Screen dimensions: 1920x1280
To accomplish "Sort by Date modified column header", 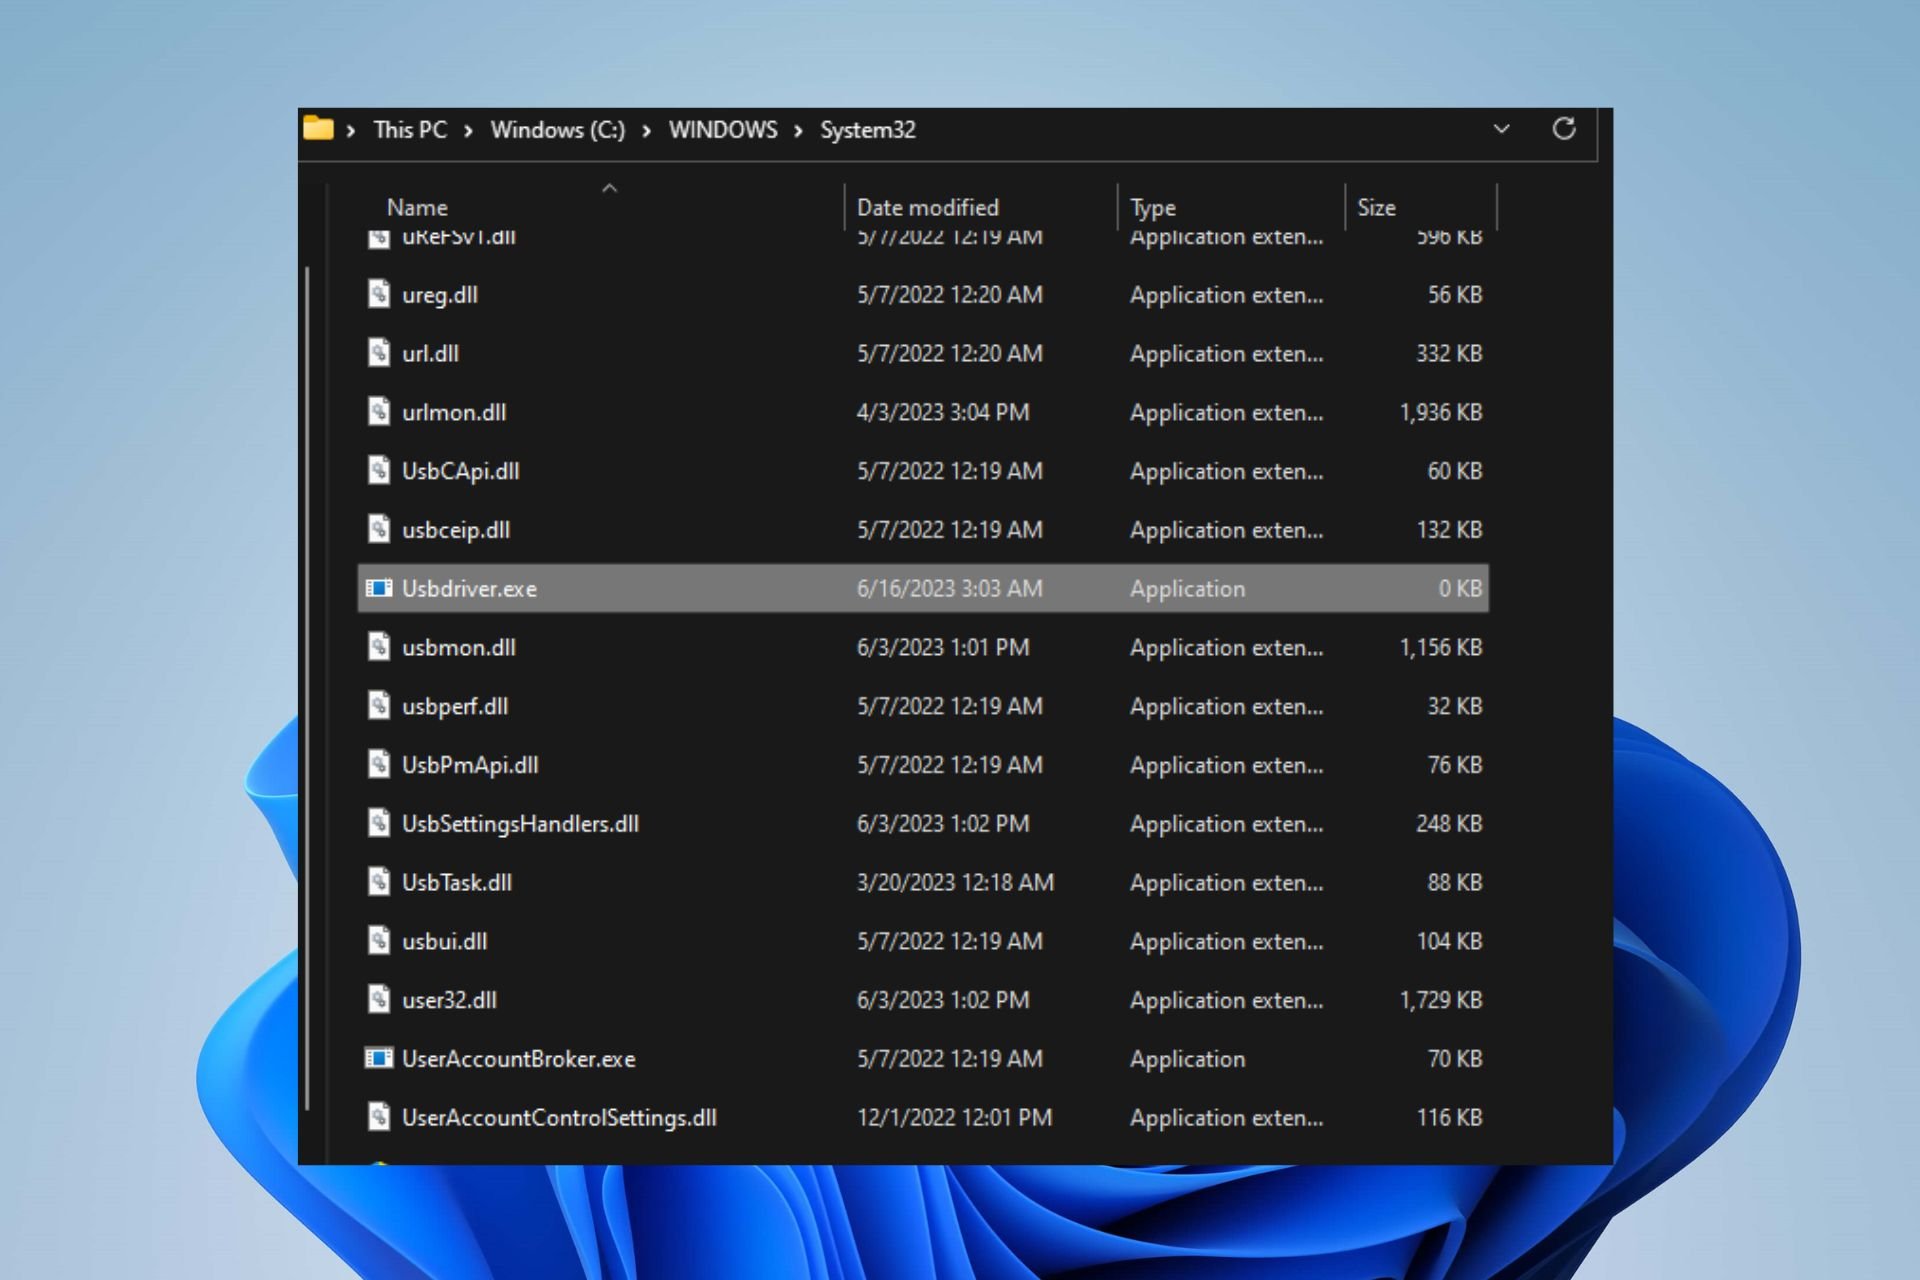I will click(x=927, y=207).
